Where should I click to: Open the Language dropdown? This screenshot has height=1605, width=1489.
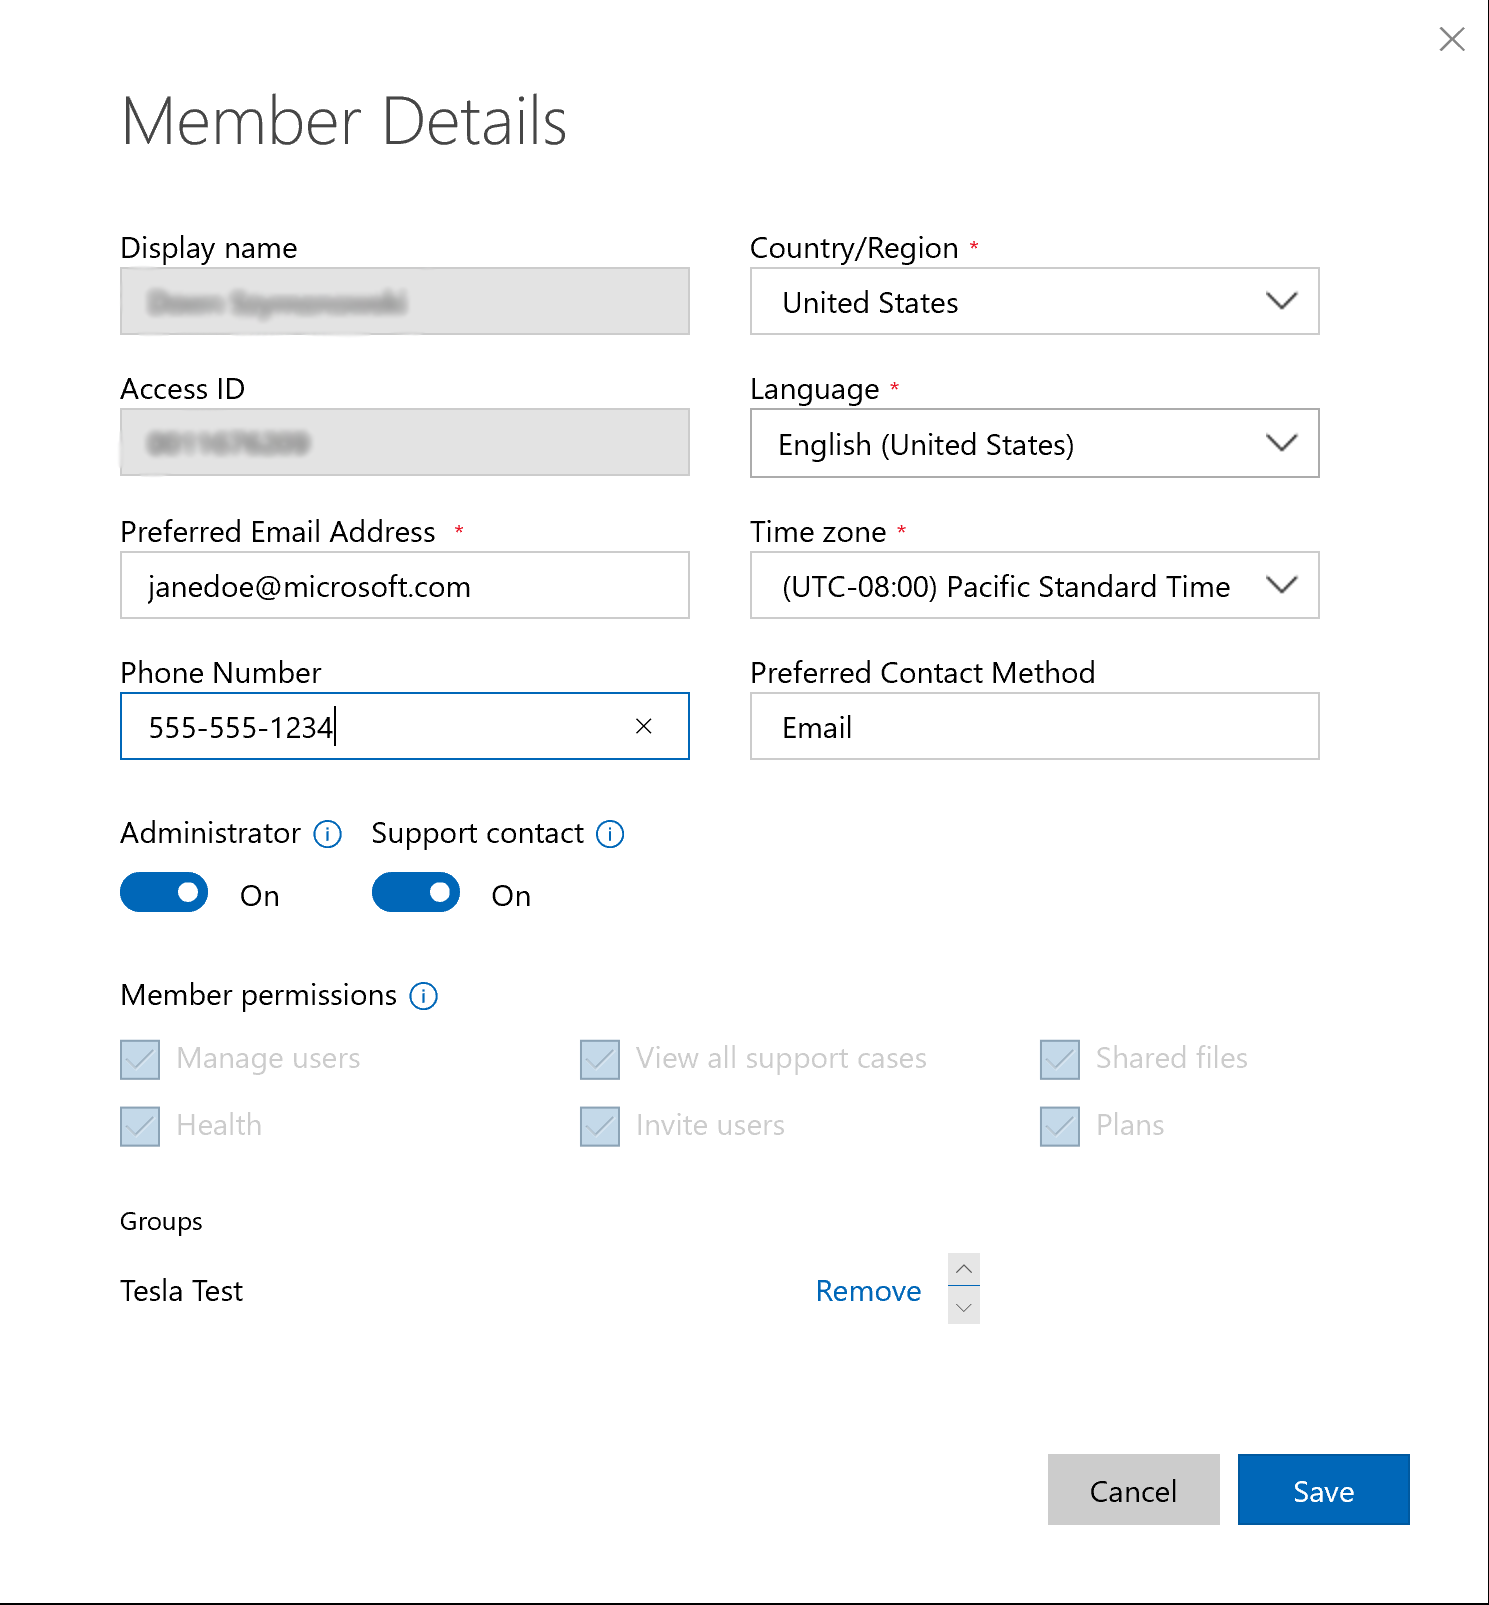click(x=1035, y=443)
